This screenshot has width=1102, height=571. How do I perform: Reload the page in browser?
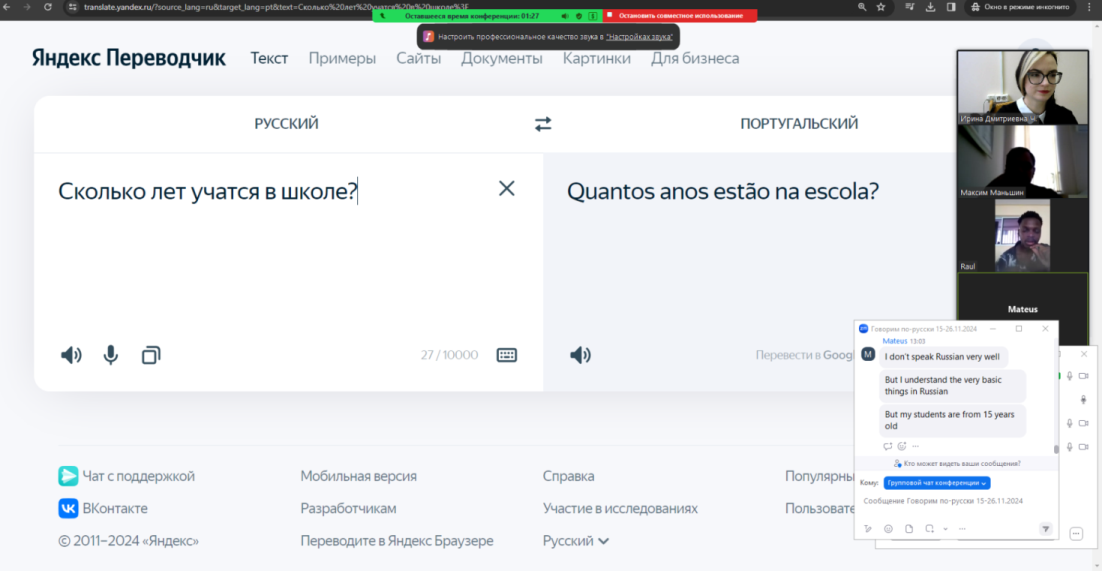48,6
